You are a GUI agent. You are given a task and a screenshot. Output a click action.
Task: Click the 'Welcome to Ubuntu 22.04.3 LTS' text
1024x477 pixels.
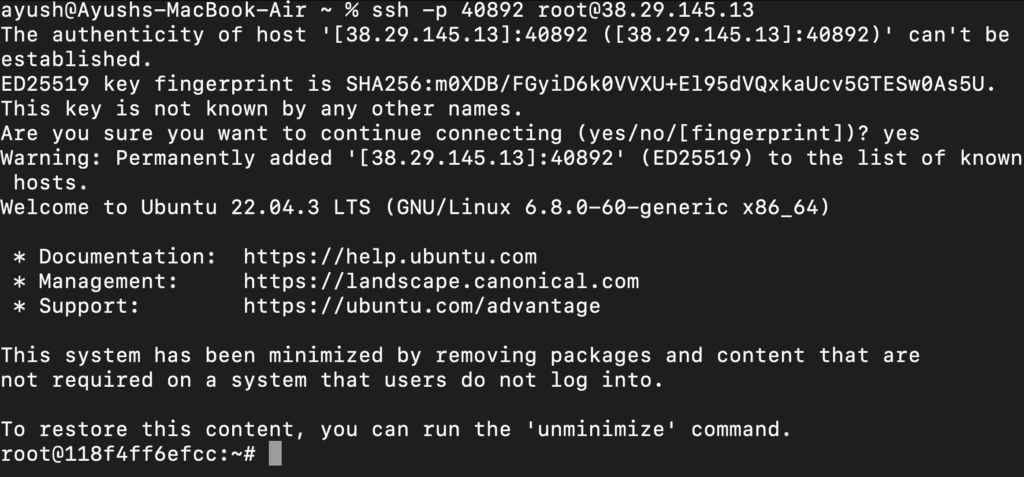pos(180,208)
